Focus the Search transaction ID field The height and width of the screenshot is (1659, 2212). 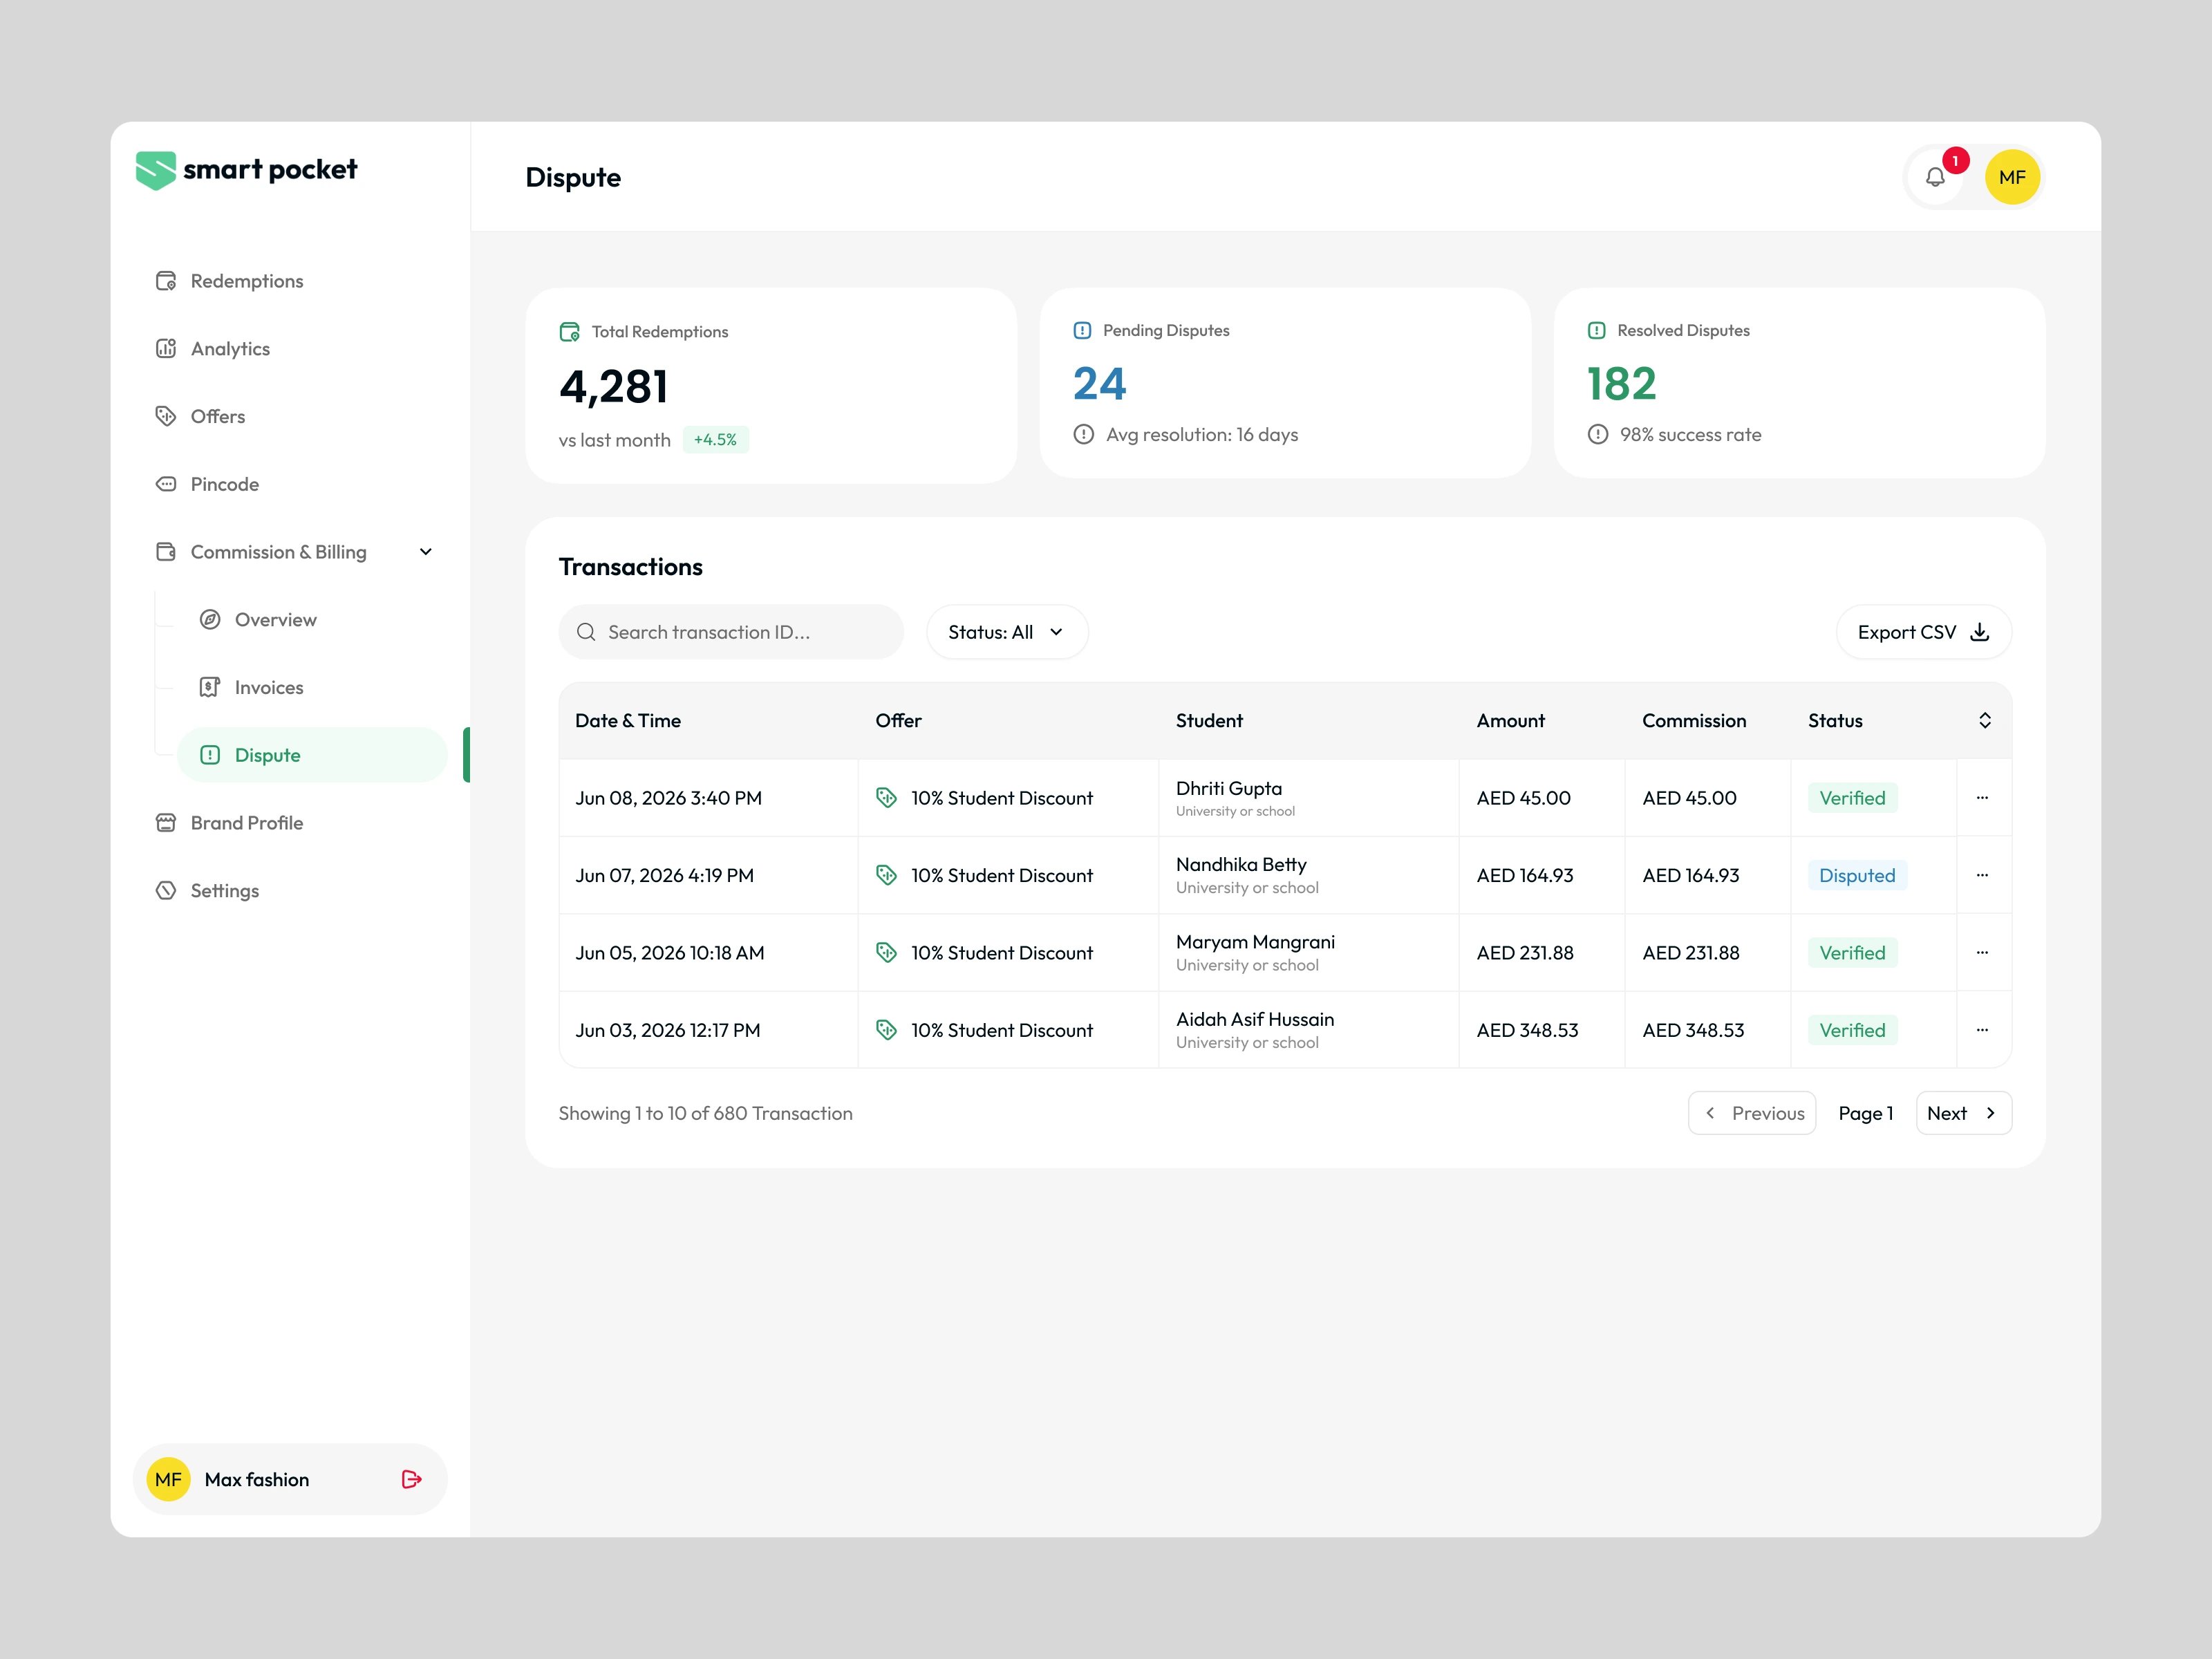click(731, 632)
